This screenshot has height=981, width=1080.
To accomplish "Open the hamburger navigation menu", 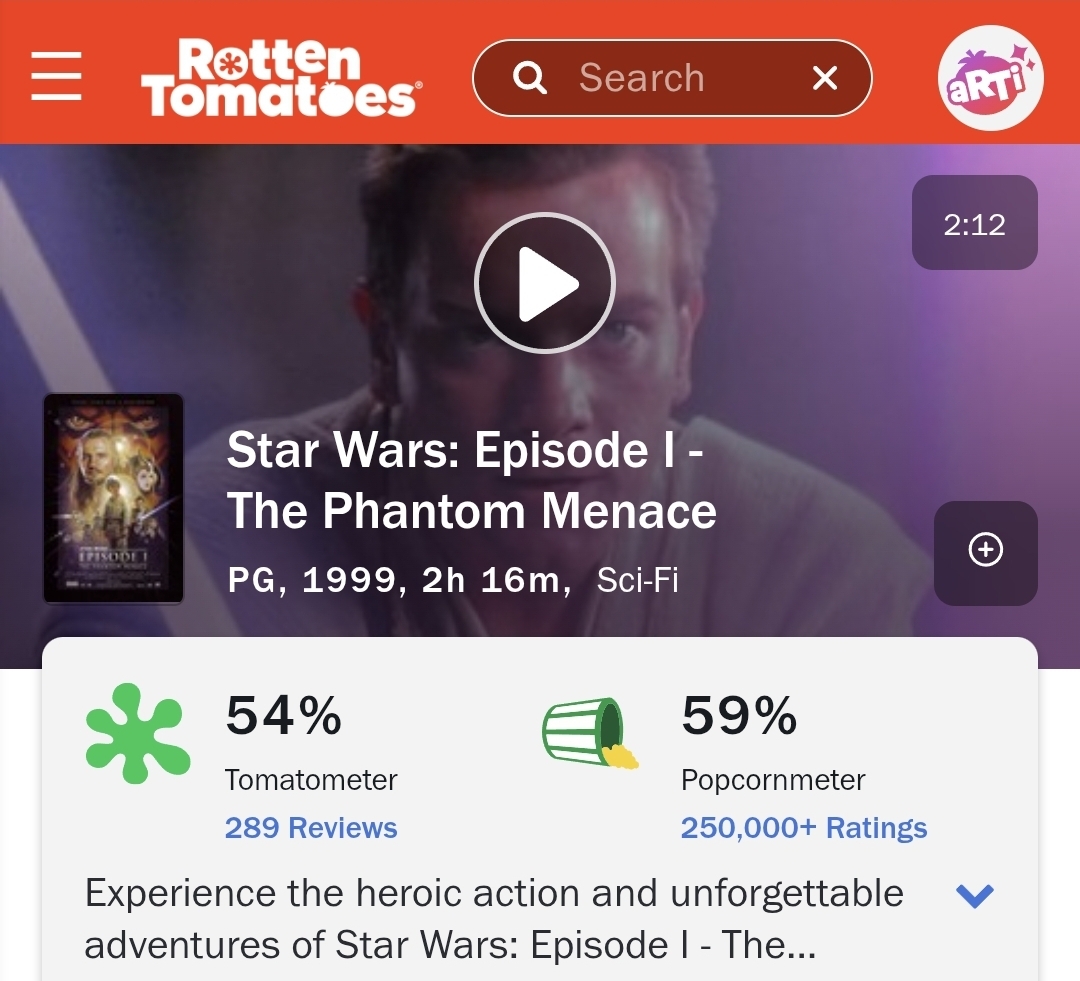I will [x=56, y=77].
